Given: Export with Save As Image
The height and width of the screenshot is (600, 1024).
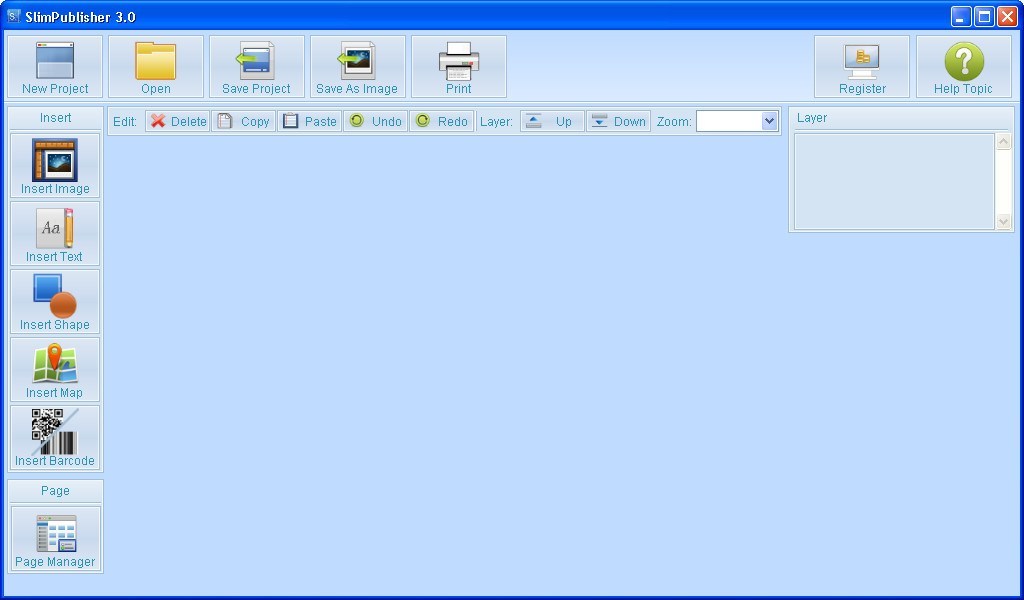Looking at the screenshot, I should [x=358, y=67].
